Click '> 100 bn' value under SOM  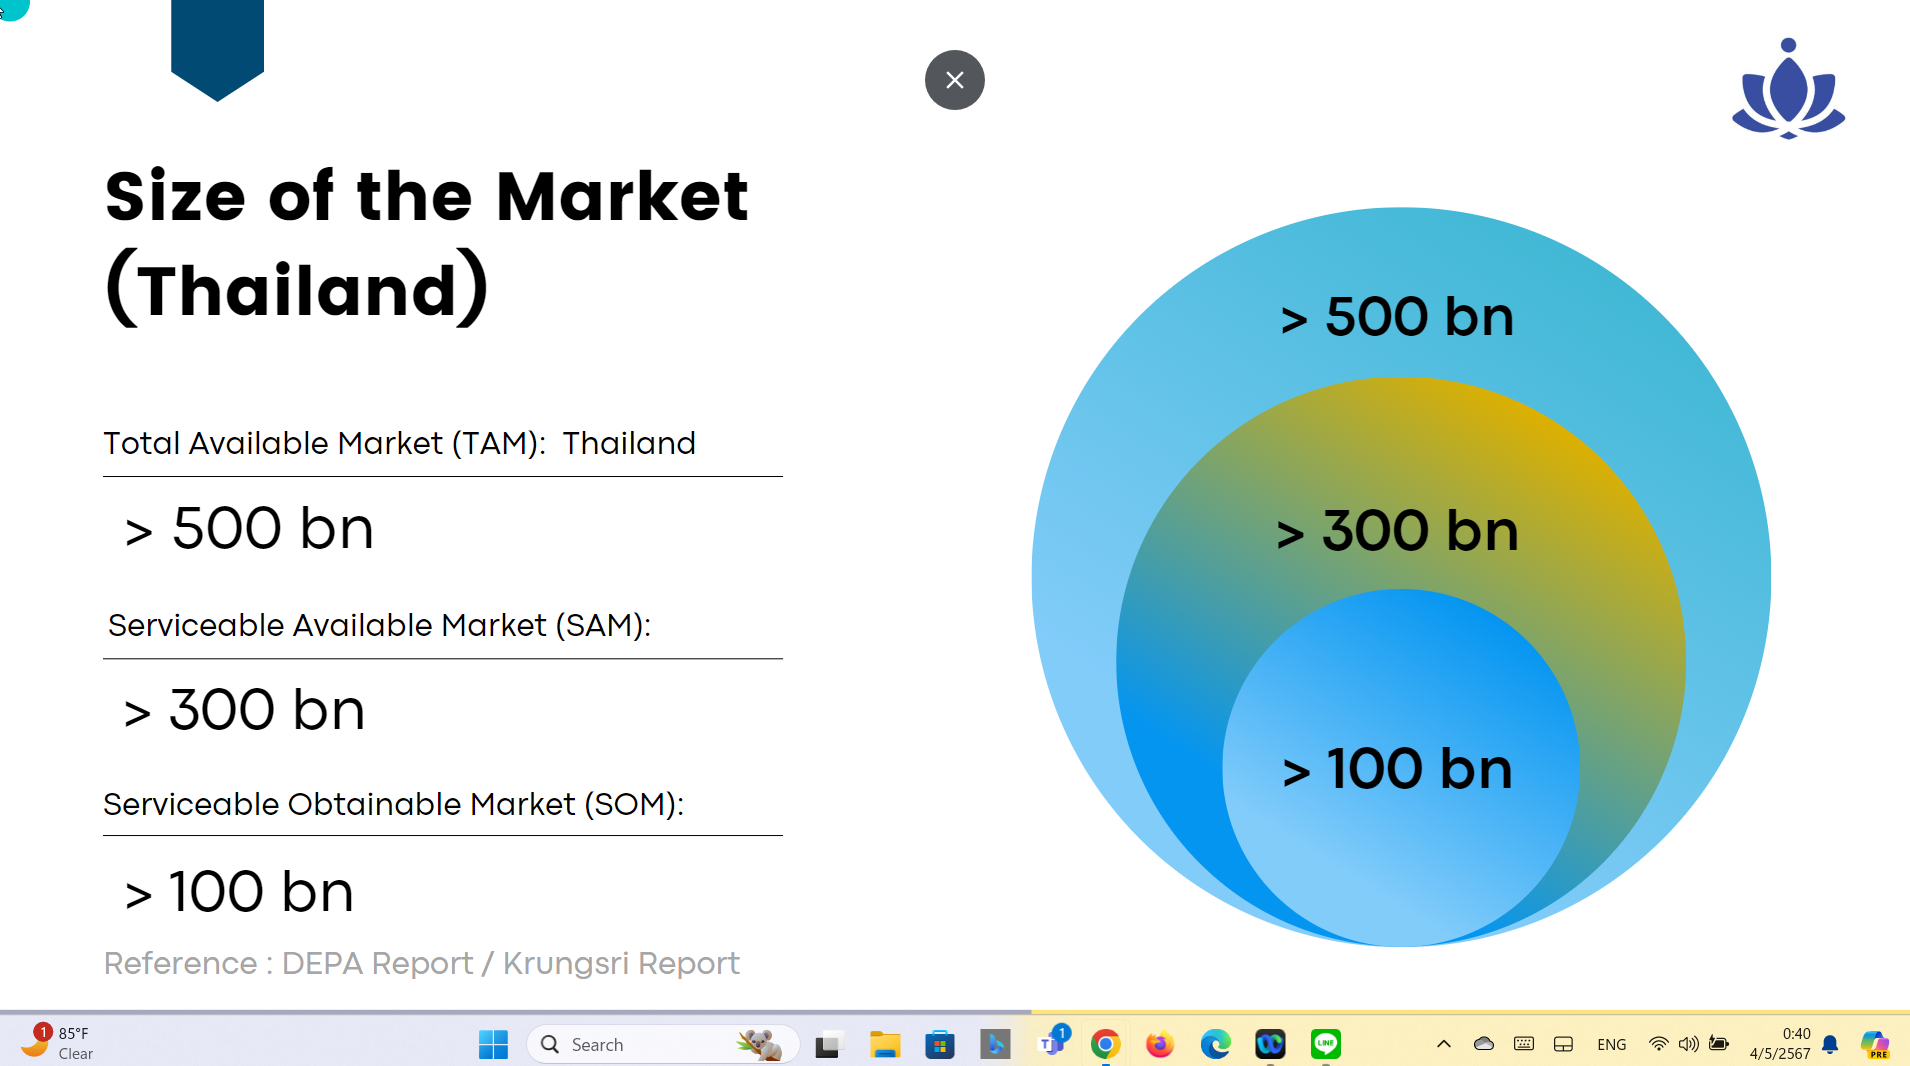coord(239,892)
